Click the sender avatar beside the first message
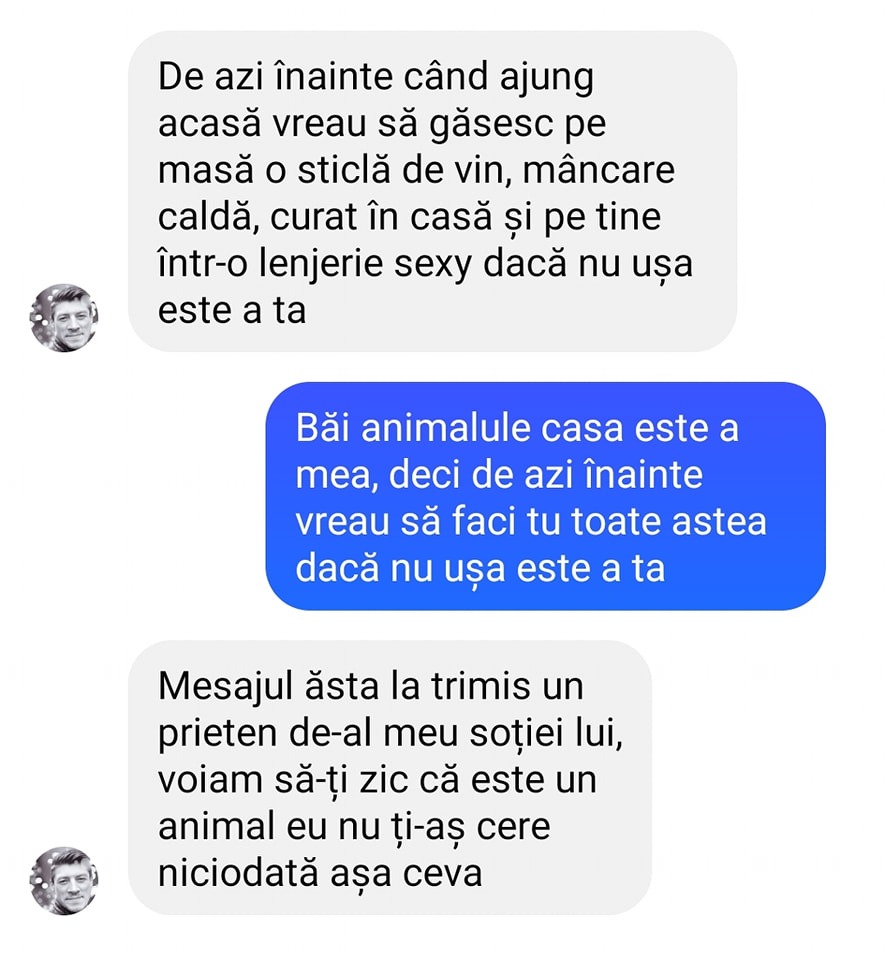 [64, 318]
